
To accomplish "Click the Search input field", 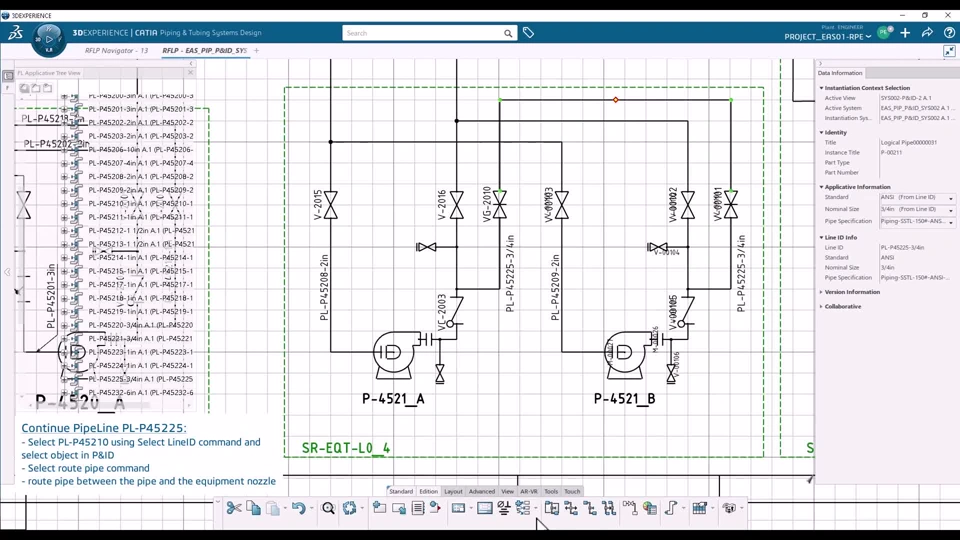I will tap(422, 33).
